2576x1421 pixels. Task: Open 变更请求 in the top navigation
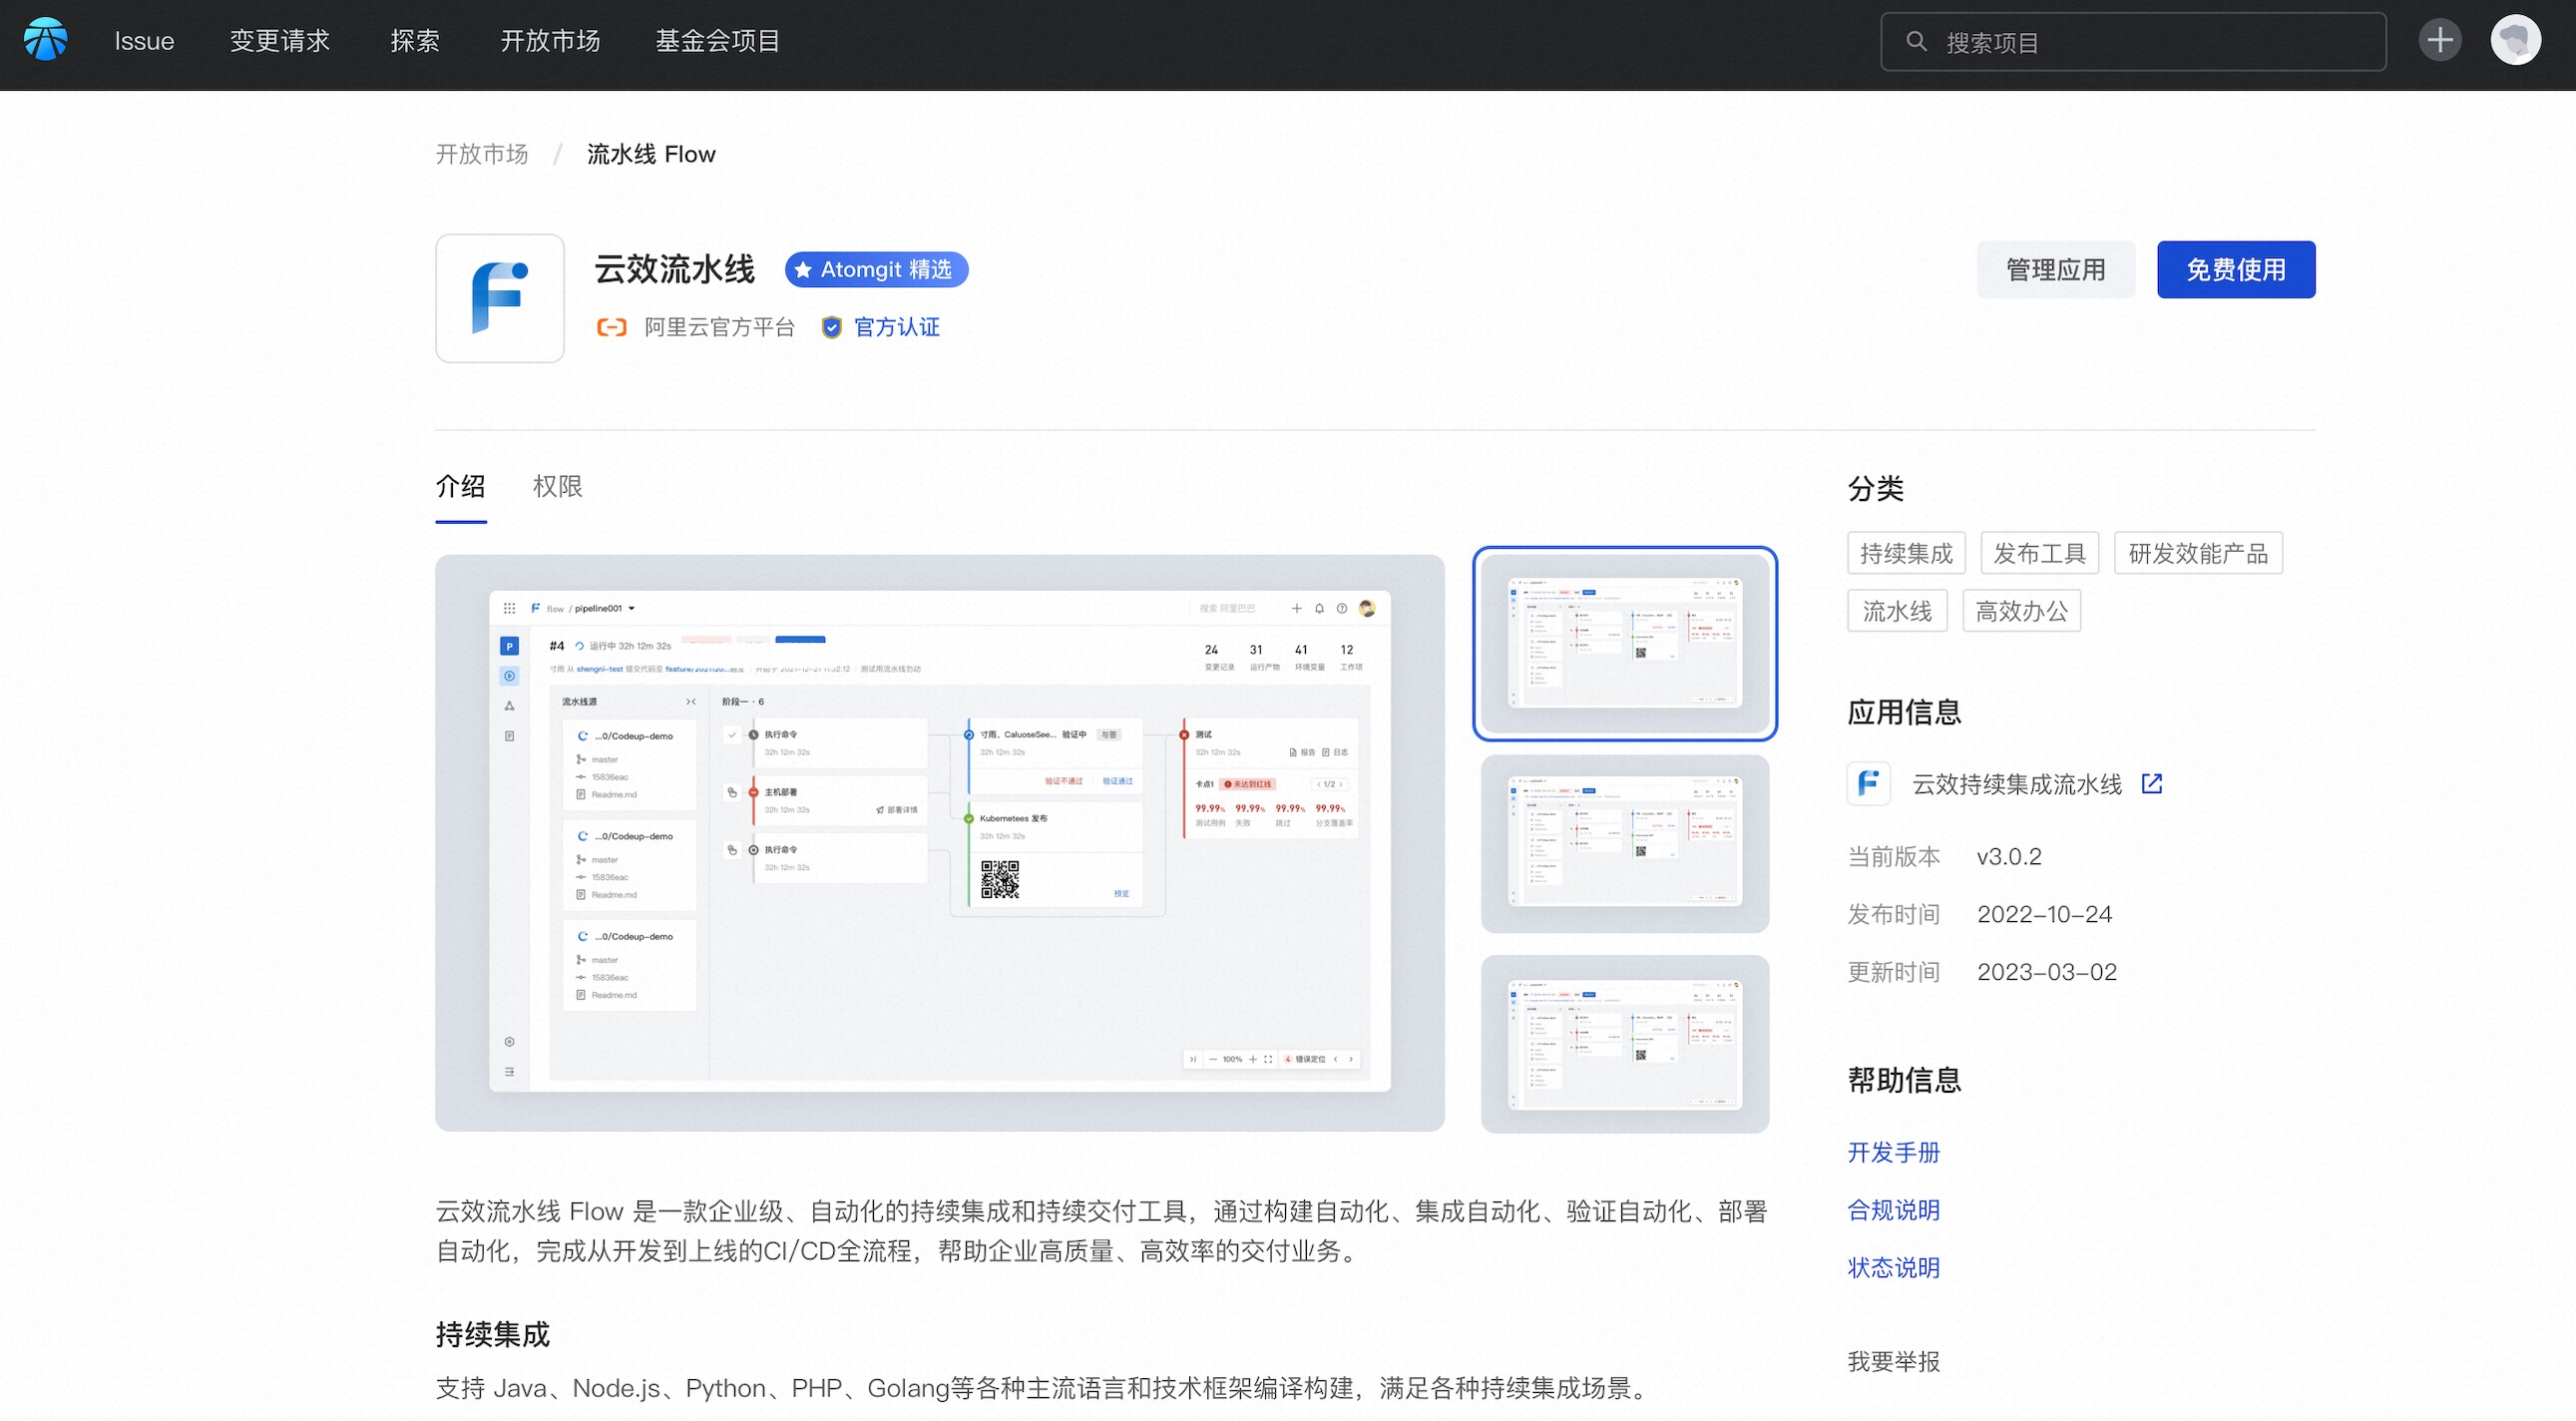[280, 41]
